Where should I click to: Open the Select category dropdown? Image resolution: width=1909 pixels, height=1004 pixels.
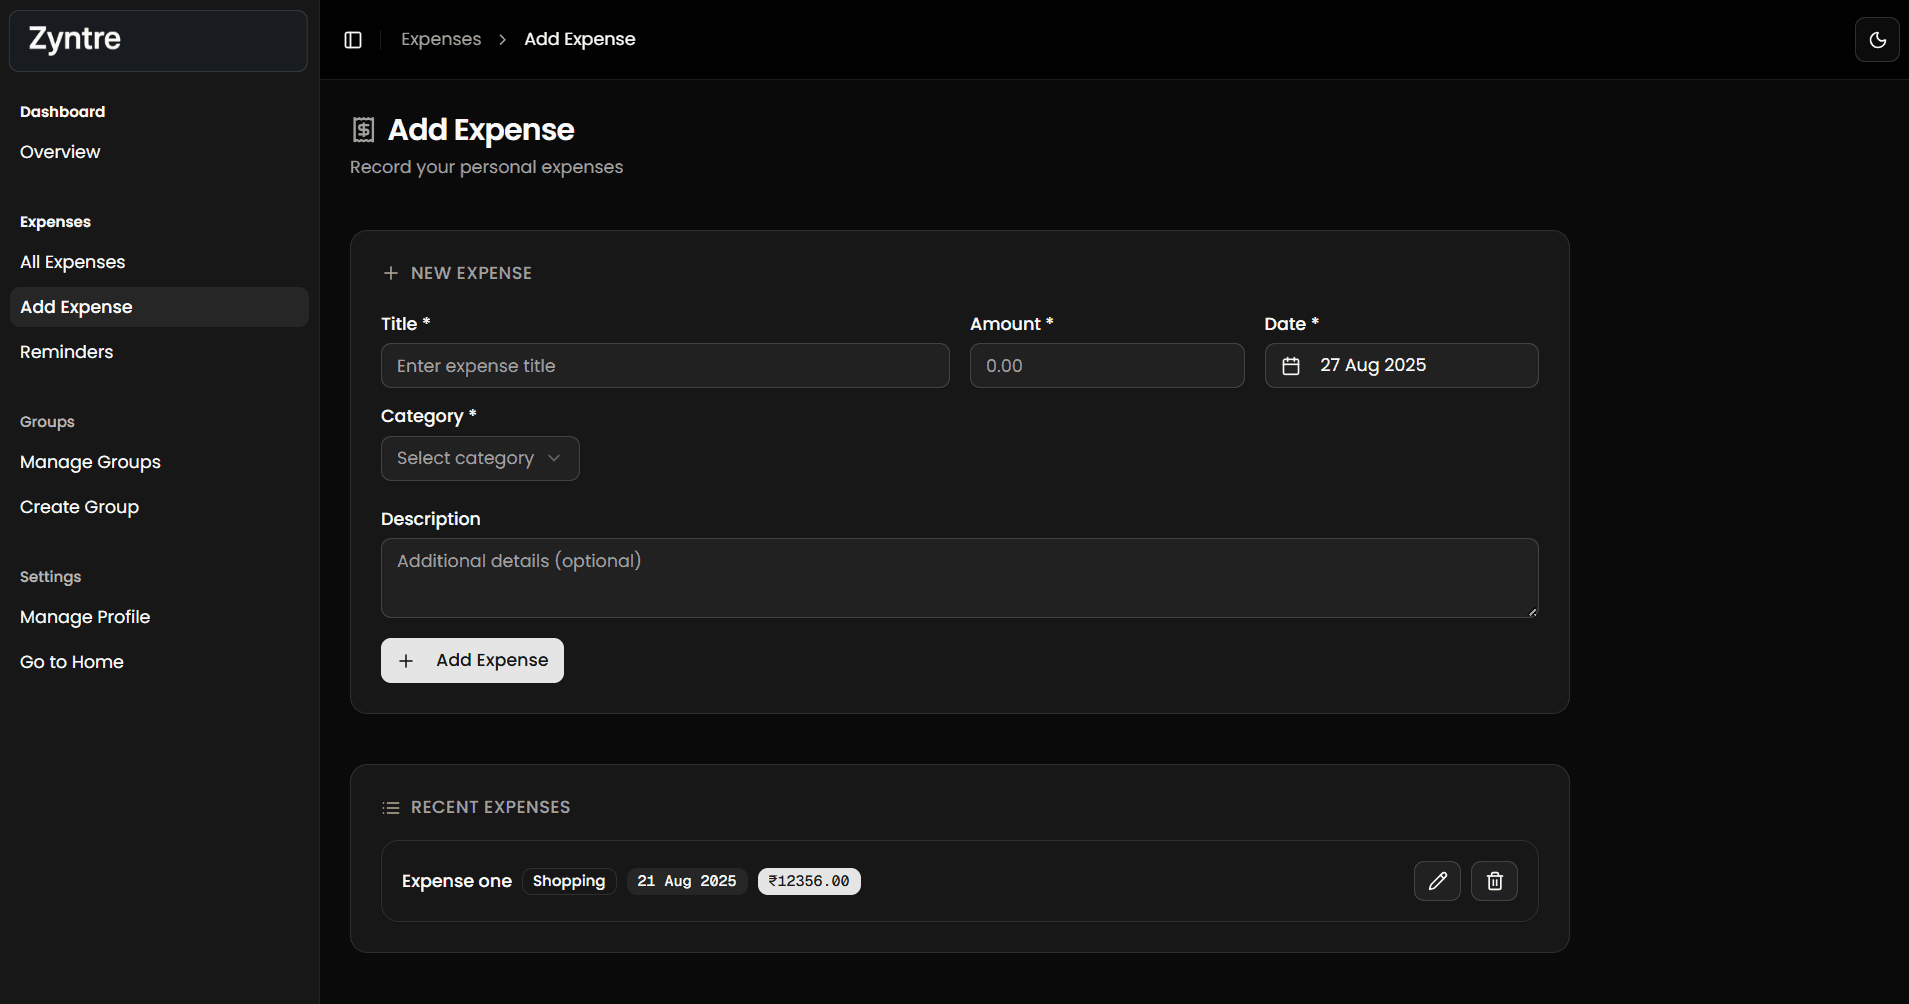(480, 458)
